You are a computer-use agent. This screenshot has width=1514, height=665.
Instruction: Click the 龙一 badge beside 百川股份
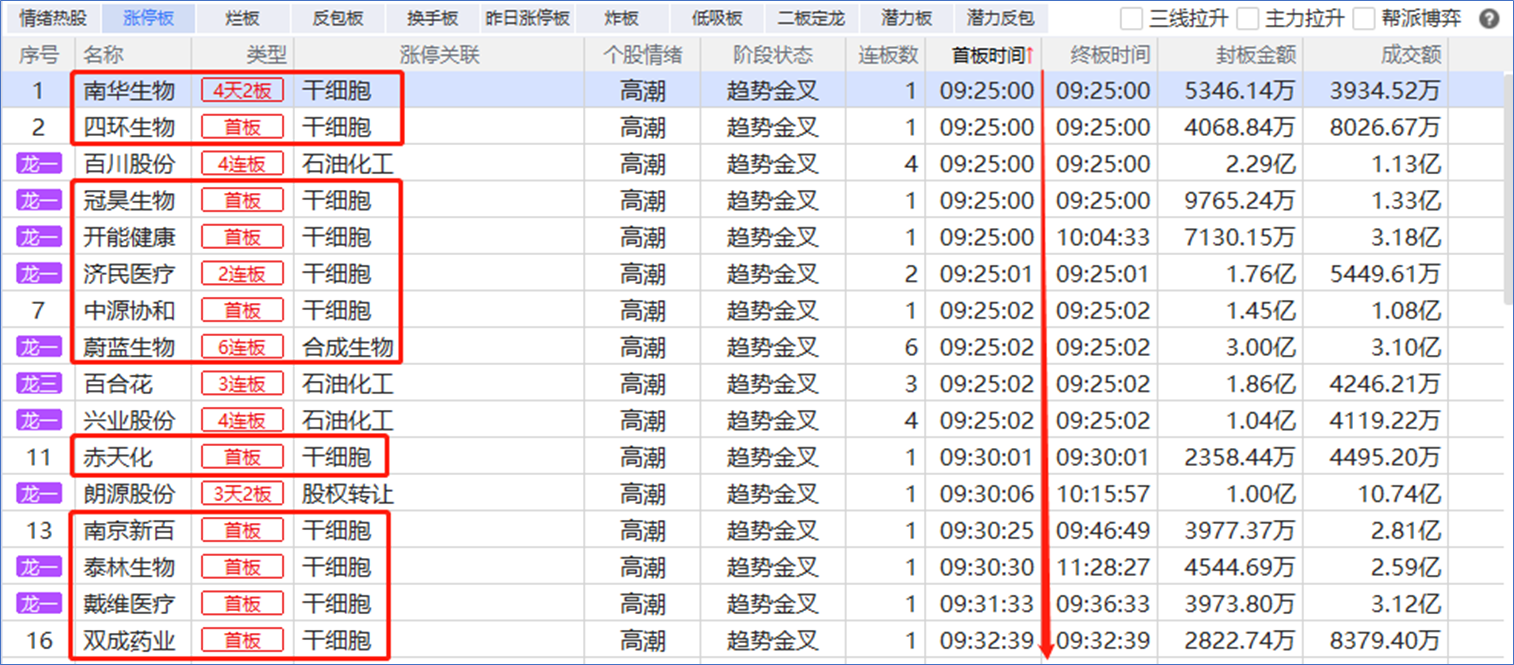coord(39,164)
